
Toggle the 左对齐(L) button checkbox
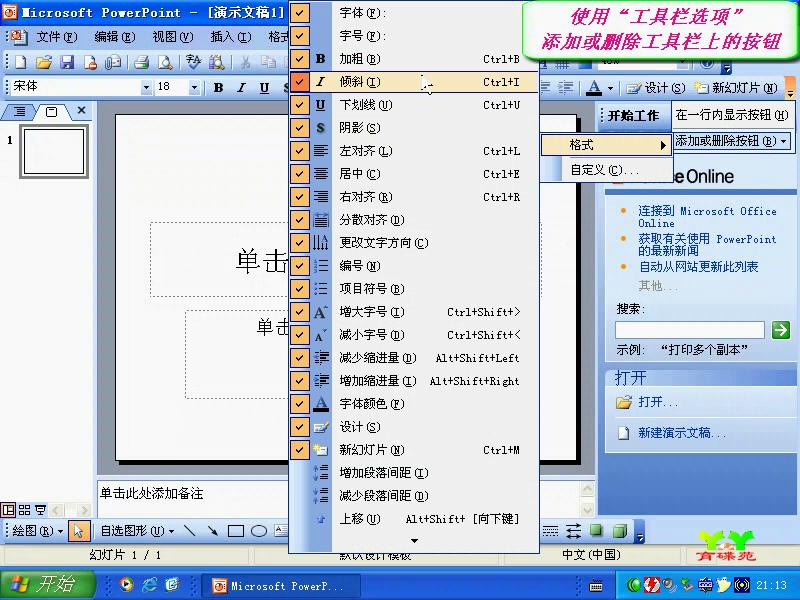coord(299,151)
